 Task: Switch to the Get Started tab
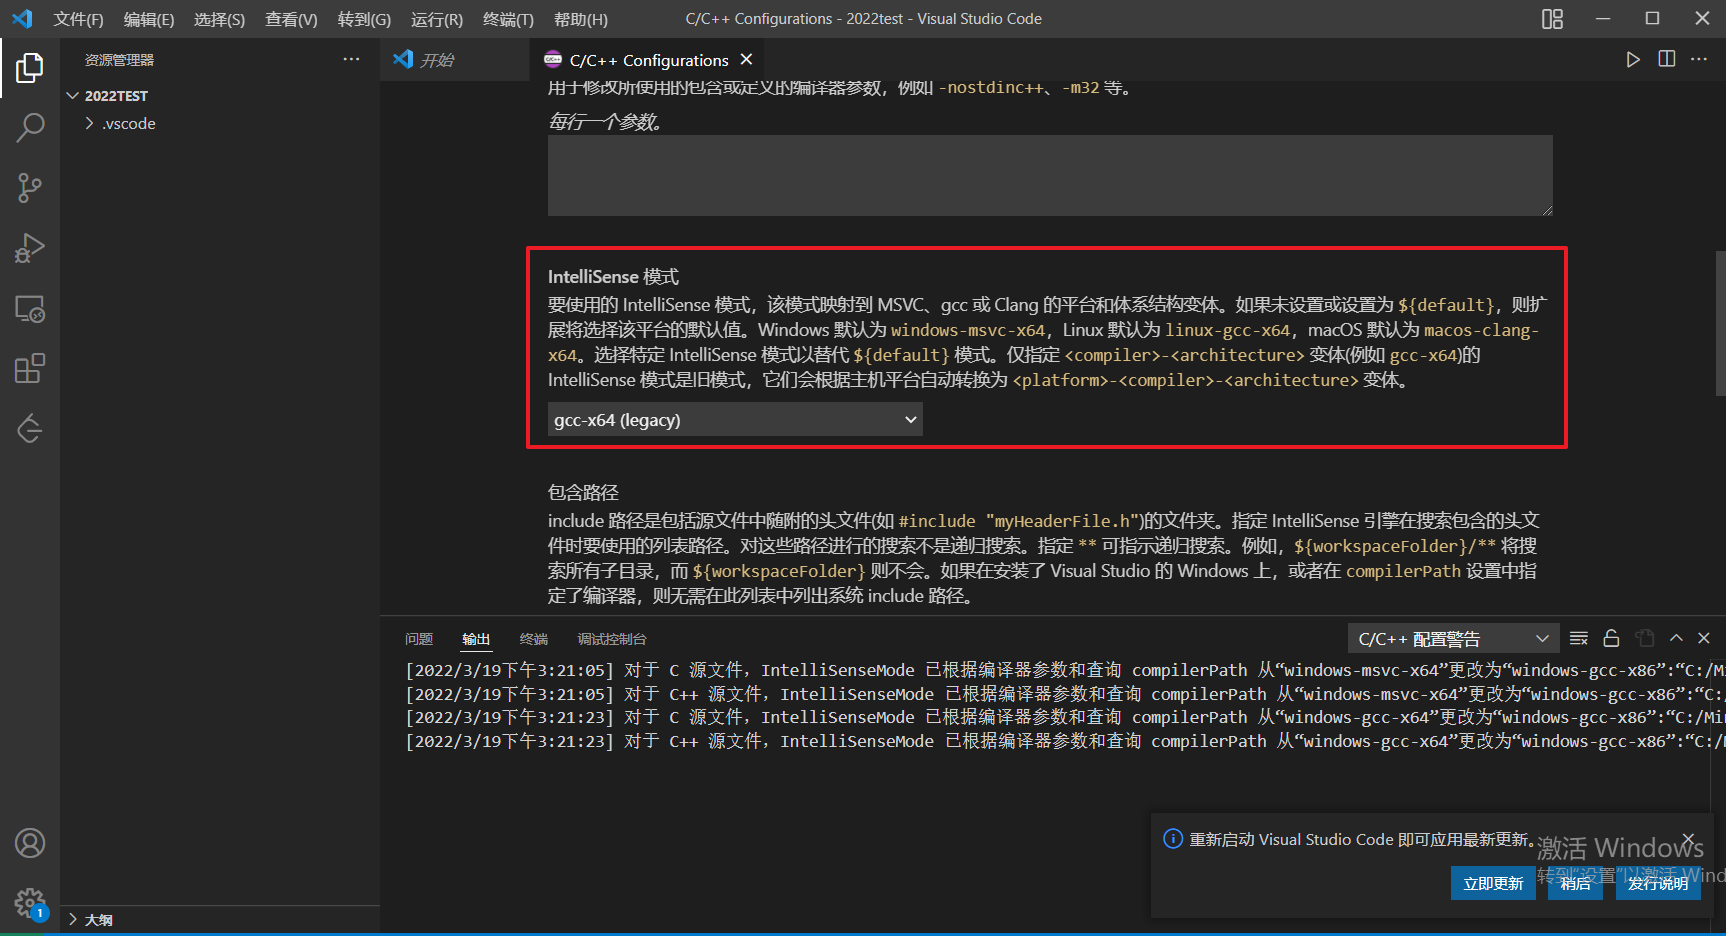(x=455, y=60)
